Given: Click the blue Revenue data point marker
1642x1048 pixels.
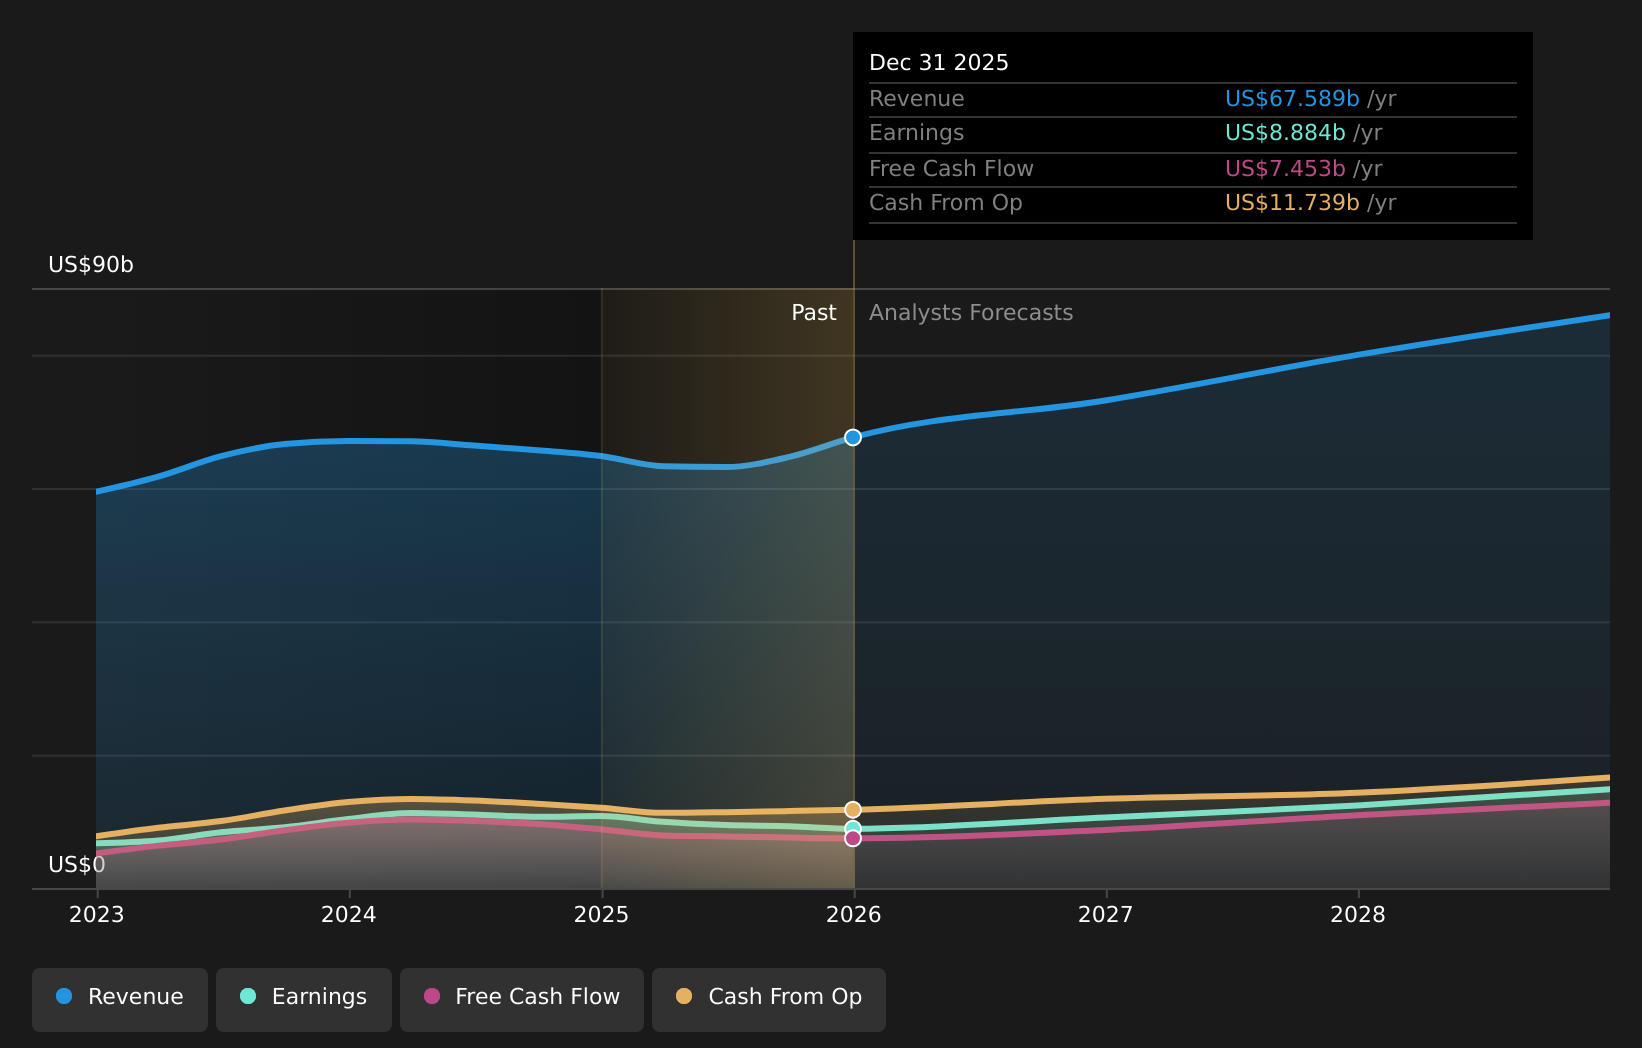Looking at the screenshot, I should click(x=853, y=437).
